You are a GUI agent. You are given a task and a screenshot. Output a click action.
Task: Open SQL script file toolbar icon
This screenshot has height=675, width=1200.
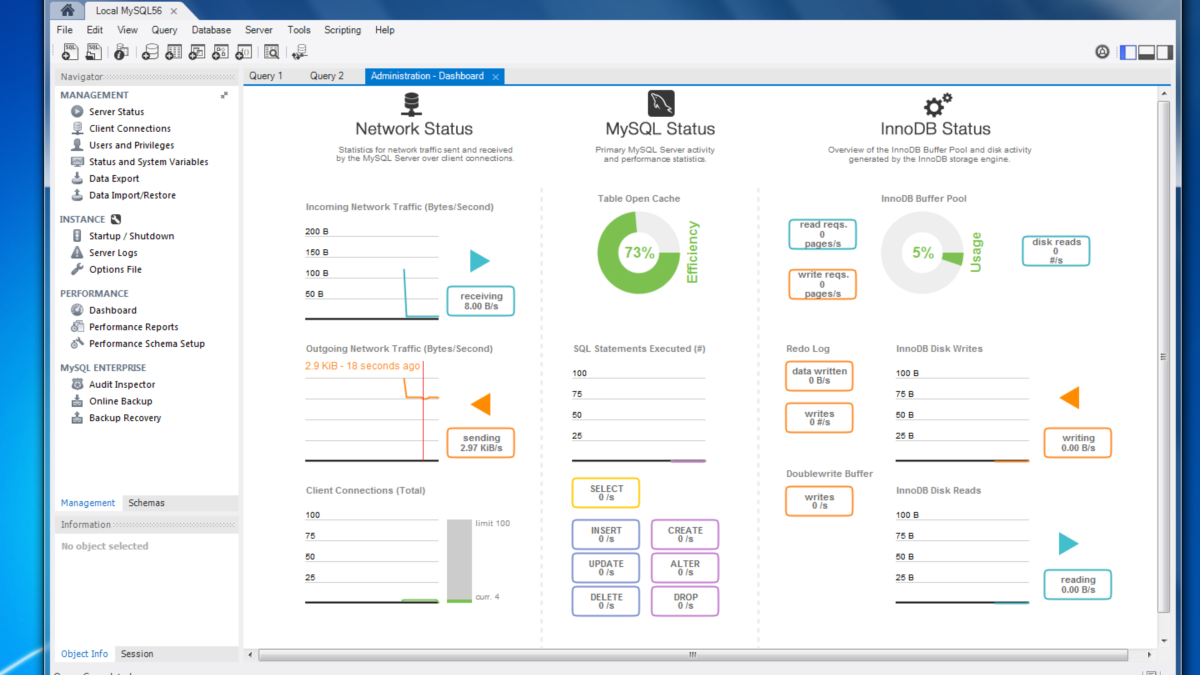pos(95,52)
